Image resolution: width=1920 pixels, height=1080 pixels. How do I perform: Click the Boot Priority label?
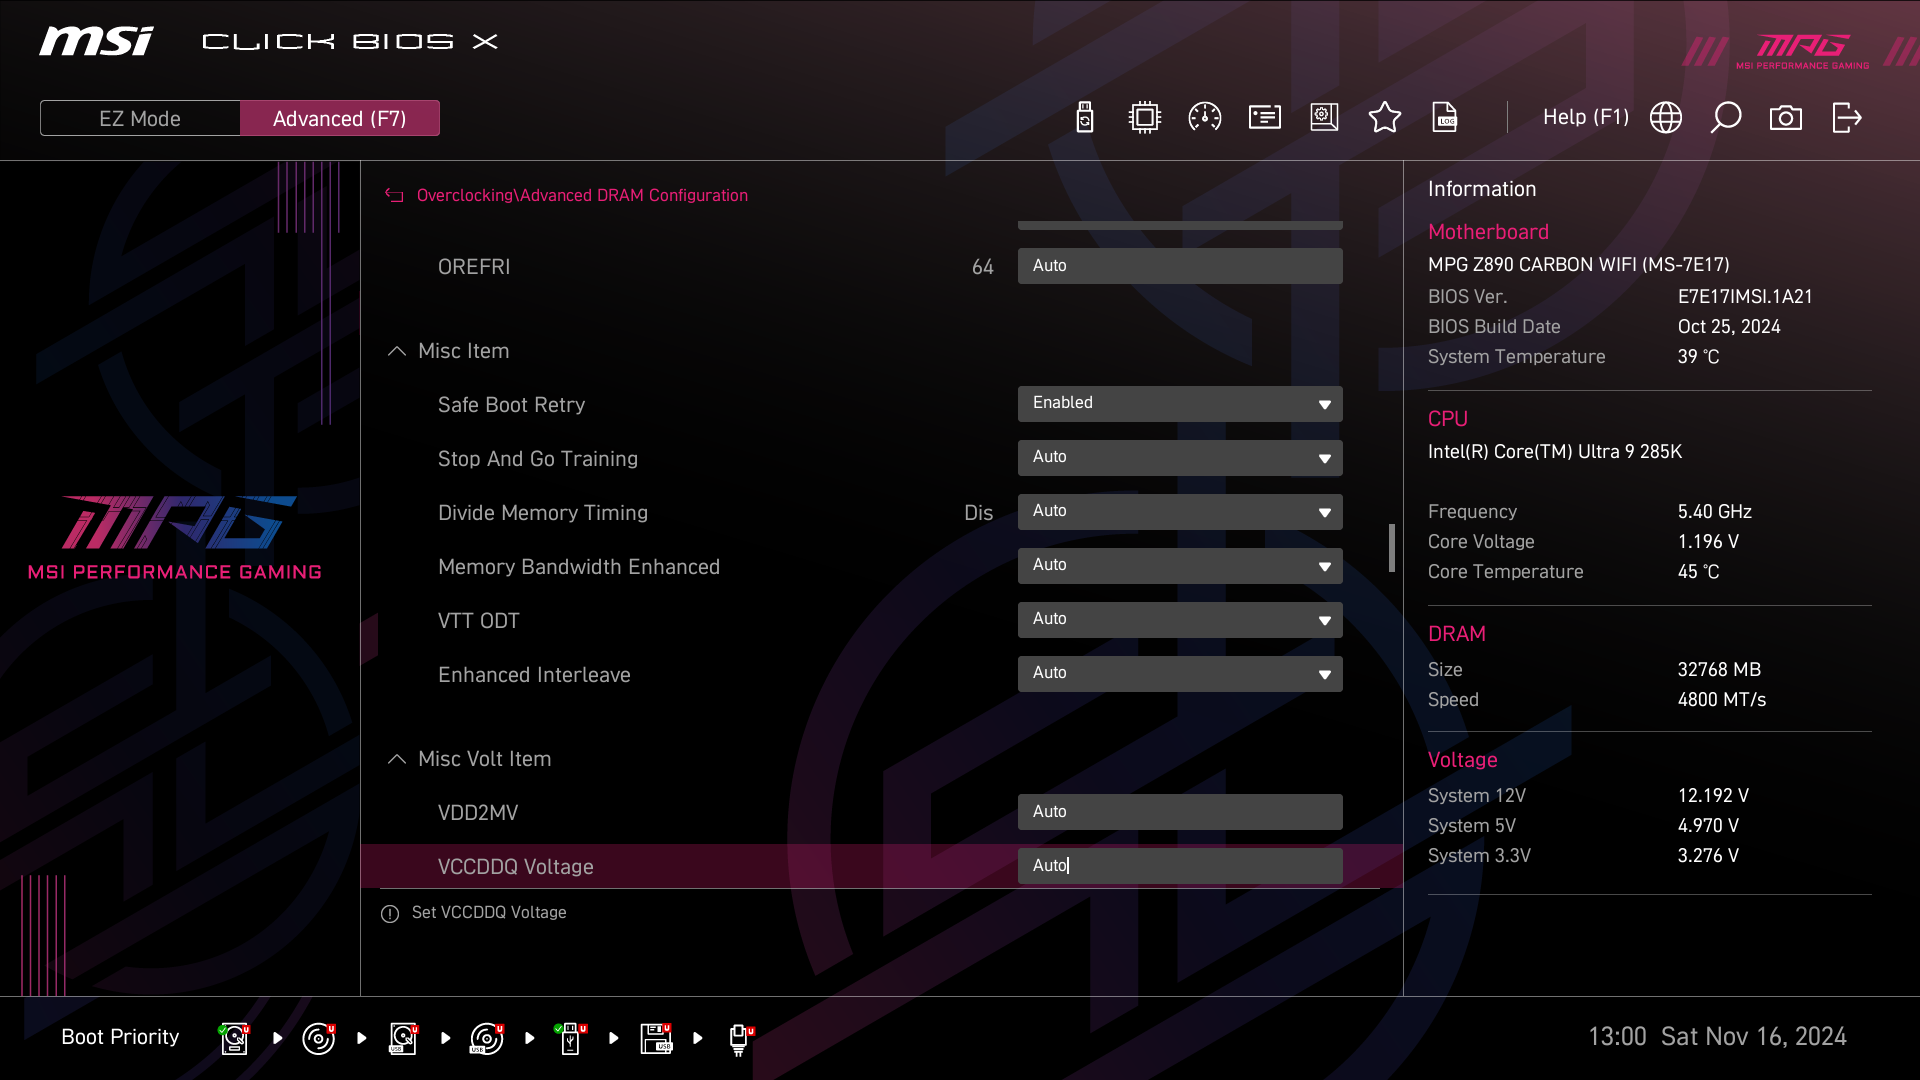click(120, 1037)
